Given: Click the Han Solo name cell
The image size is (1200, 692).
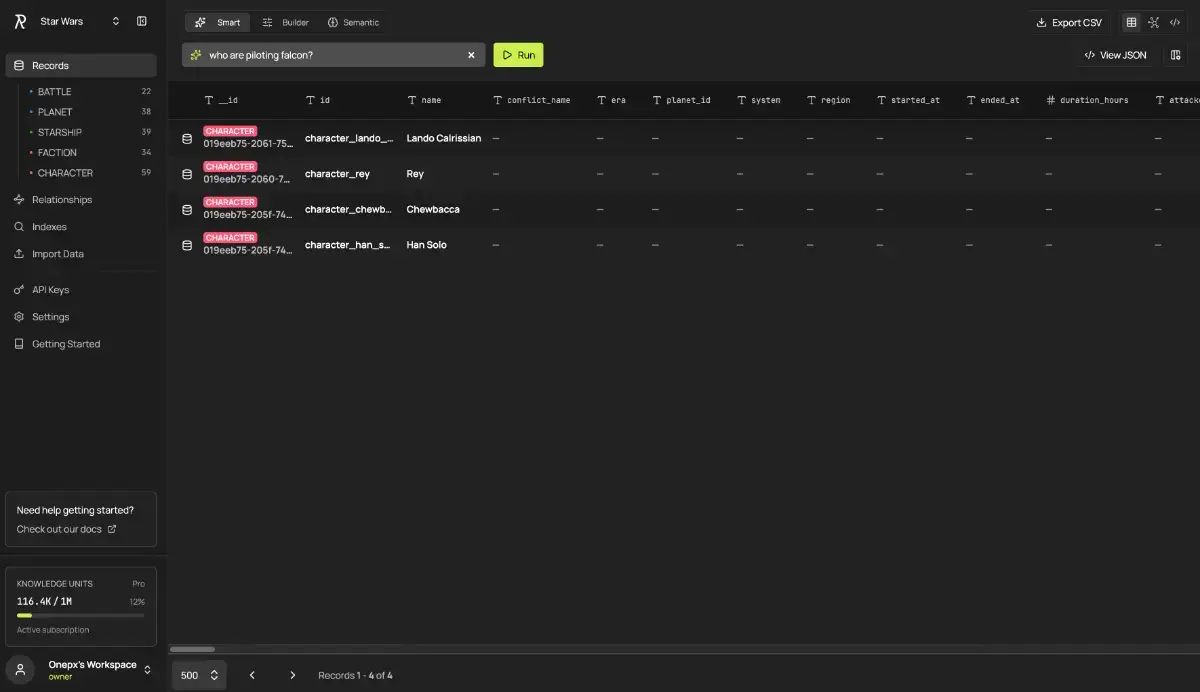Looking at the screenshot, I should pos(427,245).
